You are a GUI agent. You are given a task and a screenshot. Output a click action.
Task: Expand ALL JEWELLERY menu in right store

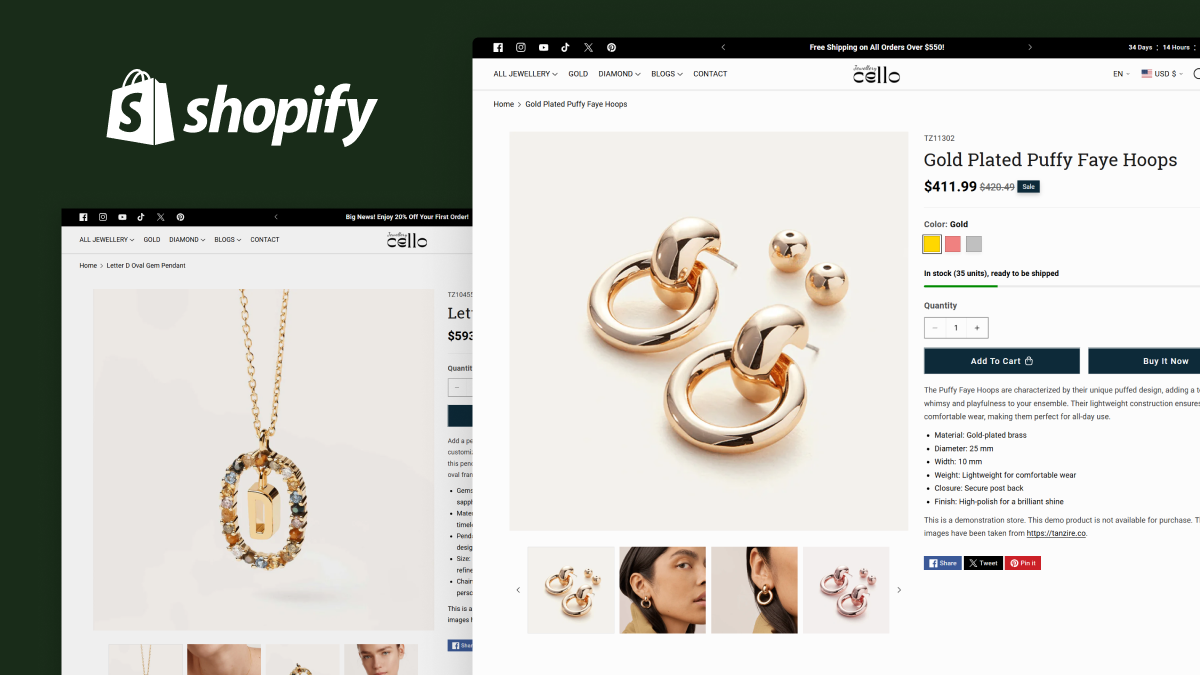(x=526, y=74)
